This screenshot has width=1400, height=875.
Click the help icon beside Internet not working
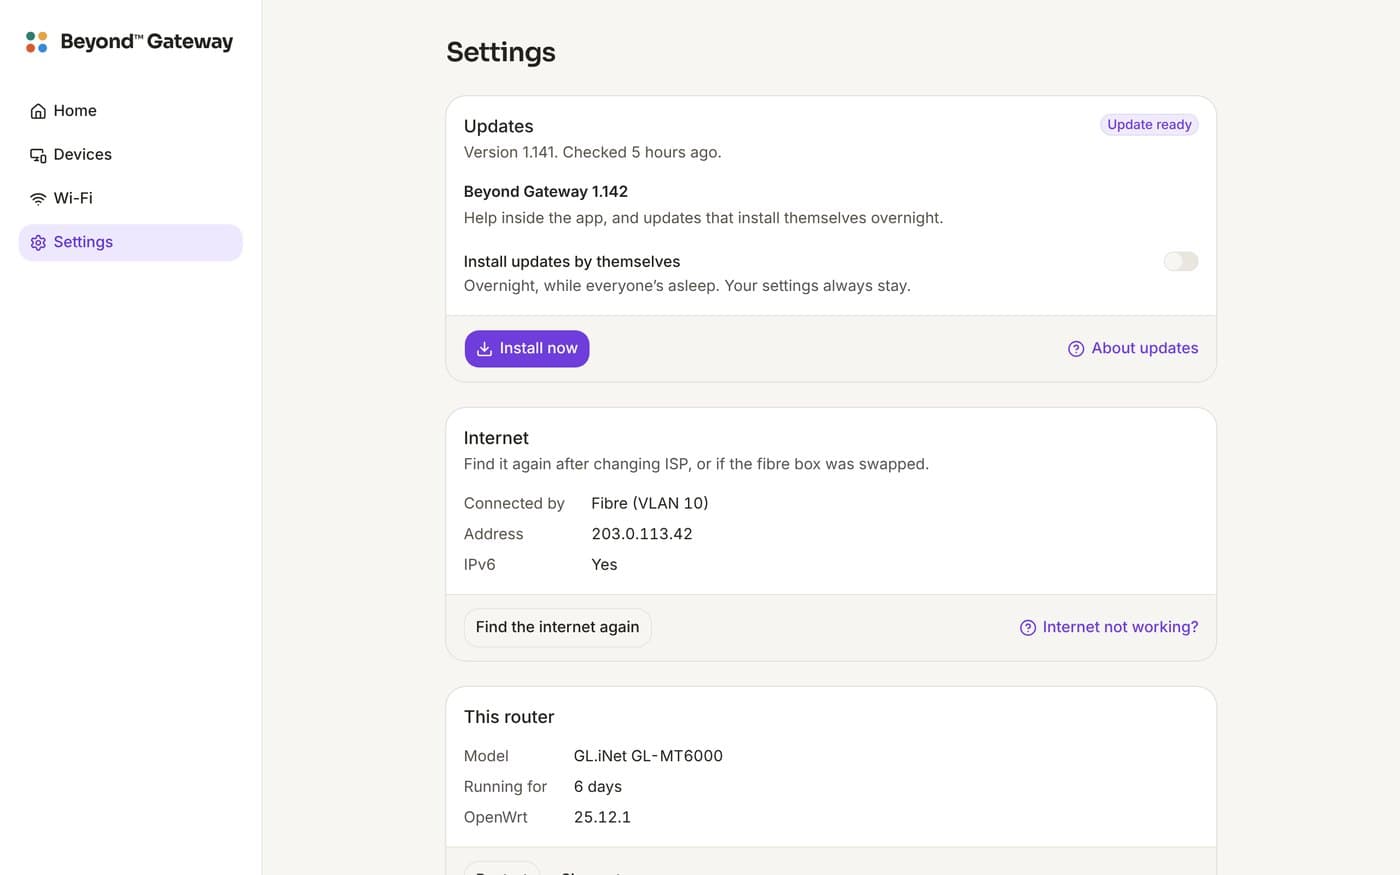(x=1027, y=628)
